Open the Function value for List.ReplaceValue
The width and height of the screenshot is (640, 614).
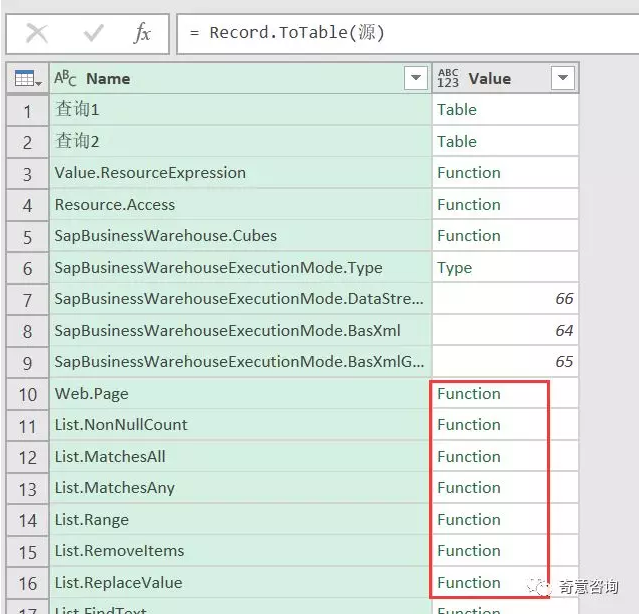click(x=469, y=583)
